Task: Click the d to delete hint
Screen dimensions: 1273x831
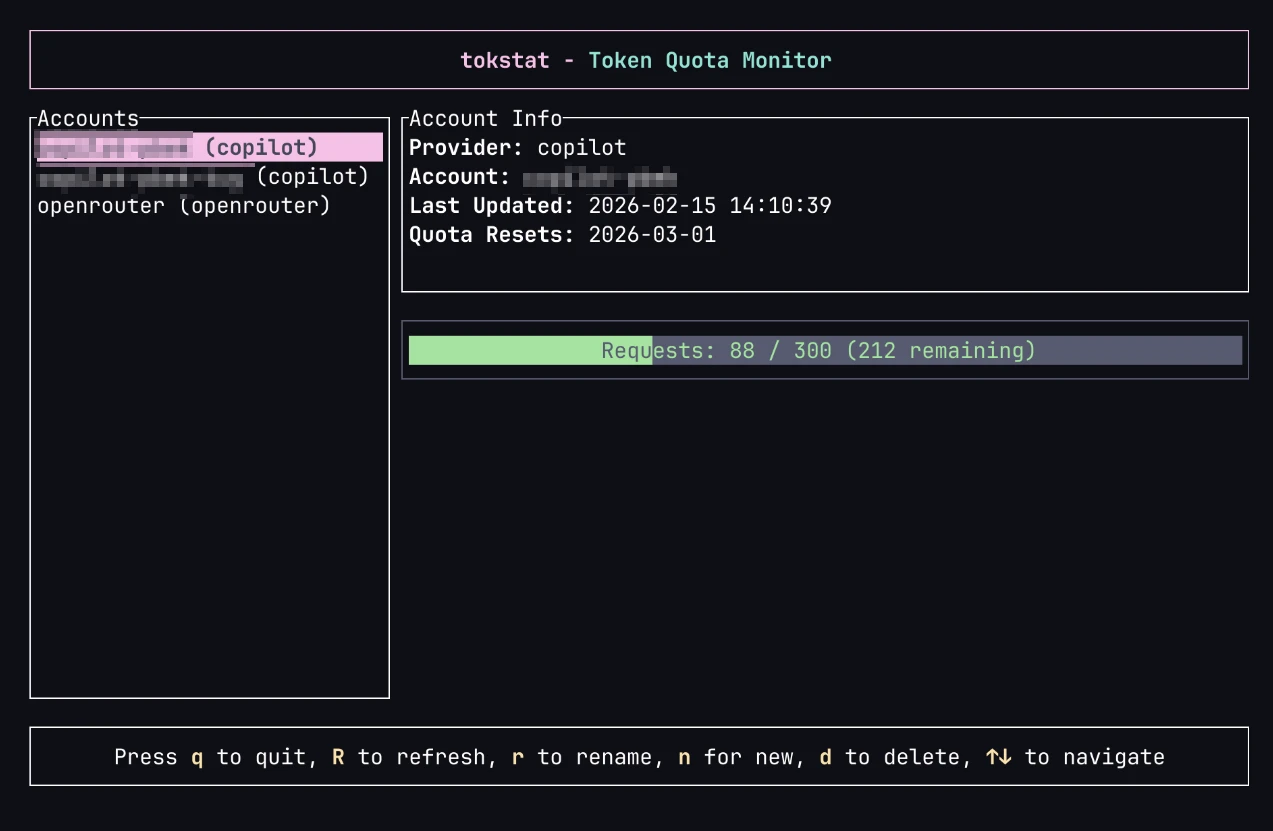Action: click(889, 757)
